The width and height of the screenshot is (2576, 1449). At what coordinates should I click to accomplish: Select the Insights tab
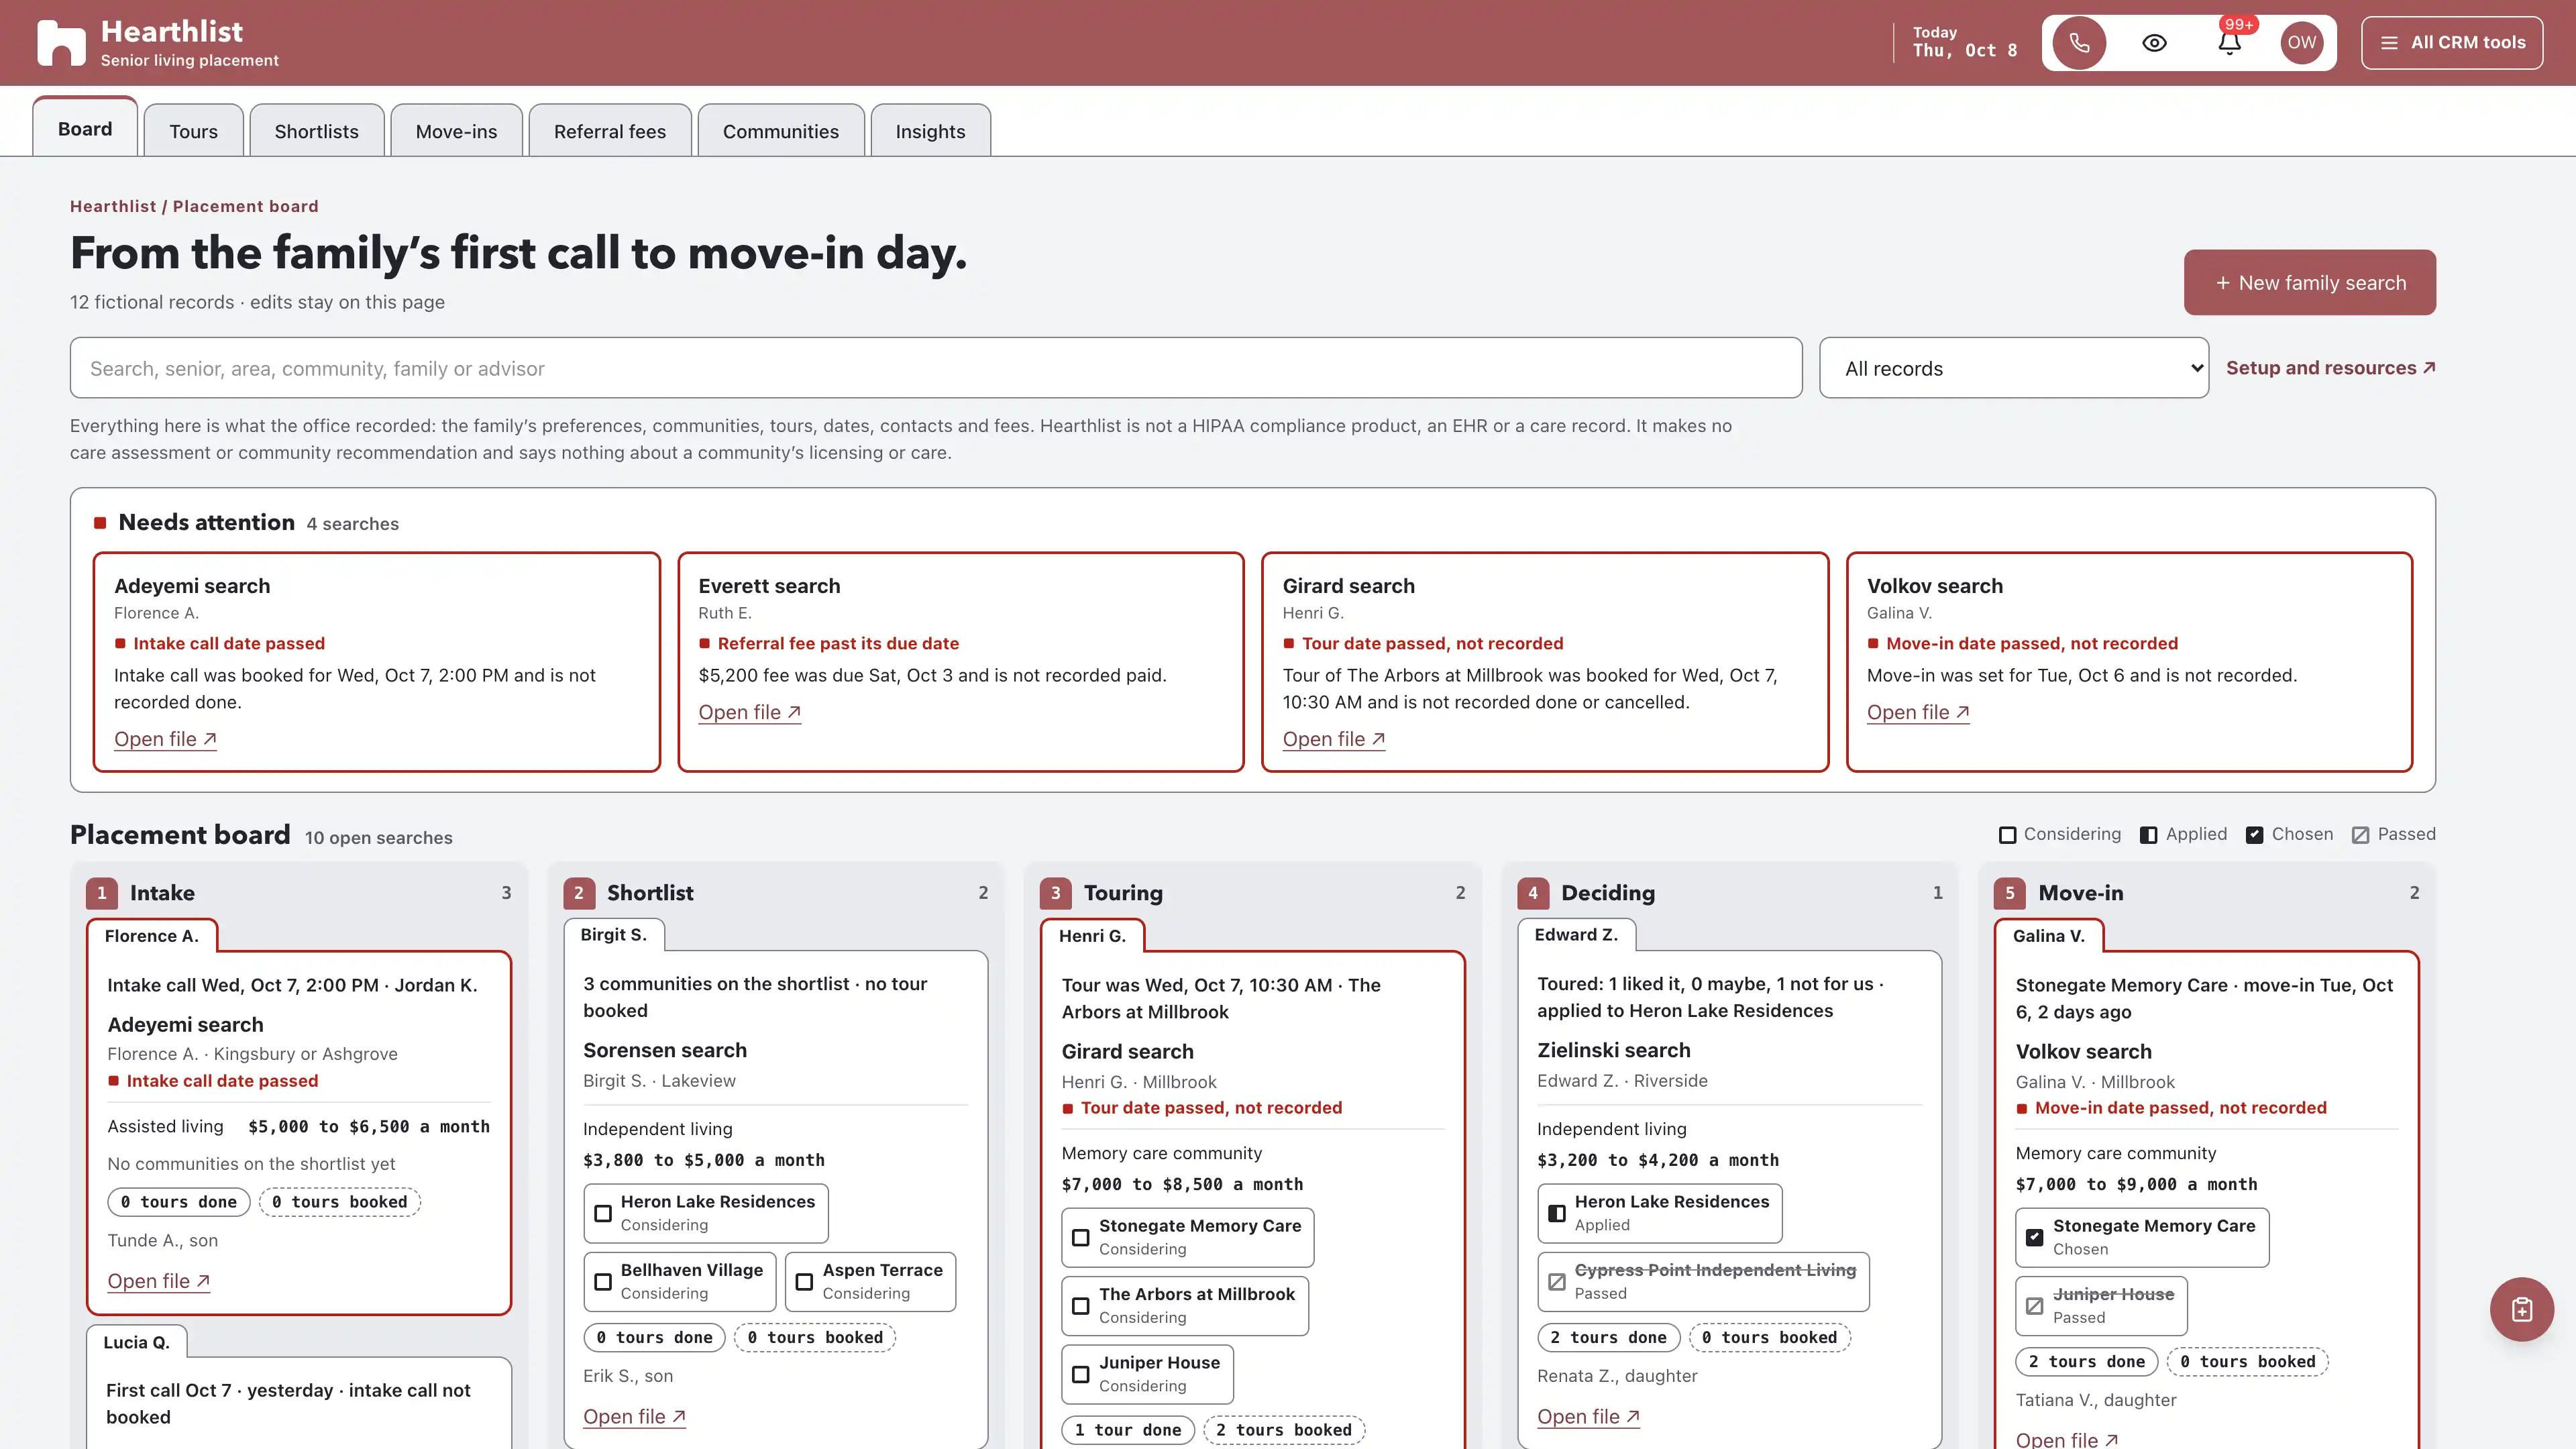tap(930, 131)
